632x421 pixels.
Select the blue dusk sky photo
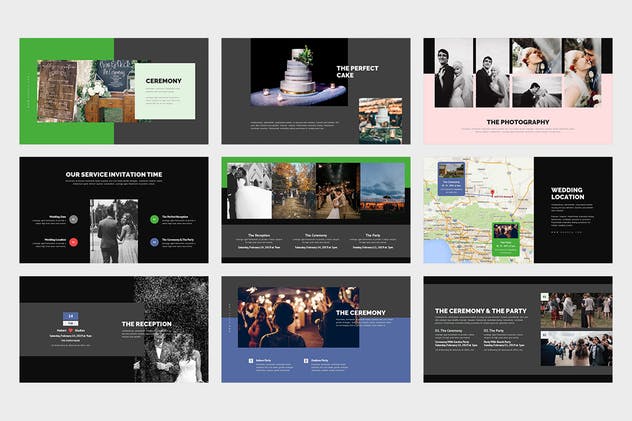pyautogui.click(x=383, y=191)
